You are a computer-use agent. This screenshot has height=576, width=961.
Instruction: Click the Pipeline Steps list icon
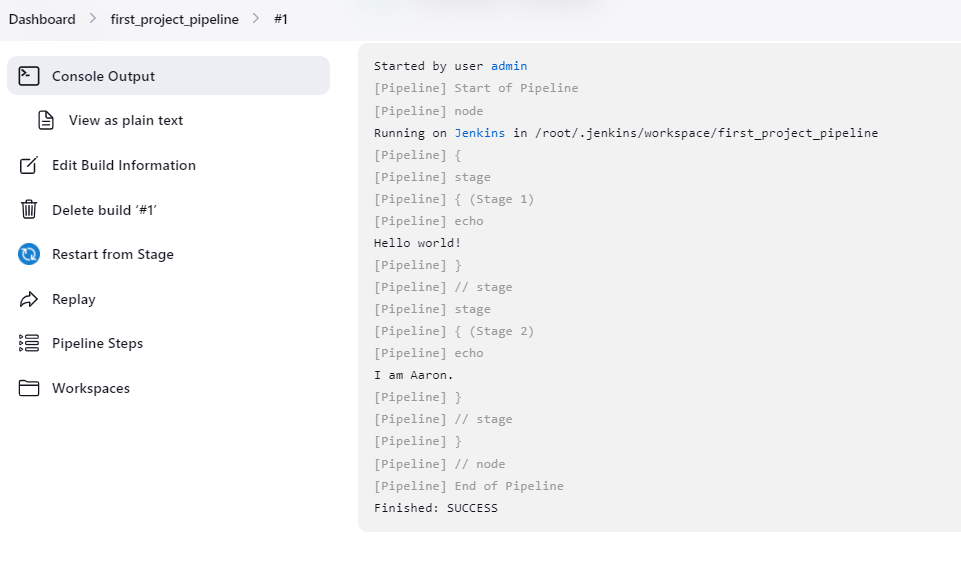pos(29,343)
